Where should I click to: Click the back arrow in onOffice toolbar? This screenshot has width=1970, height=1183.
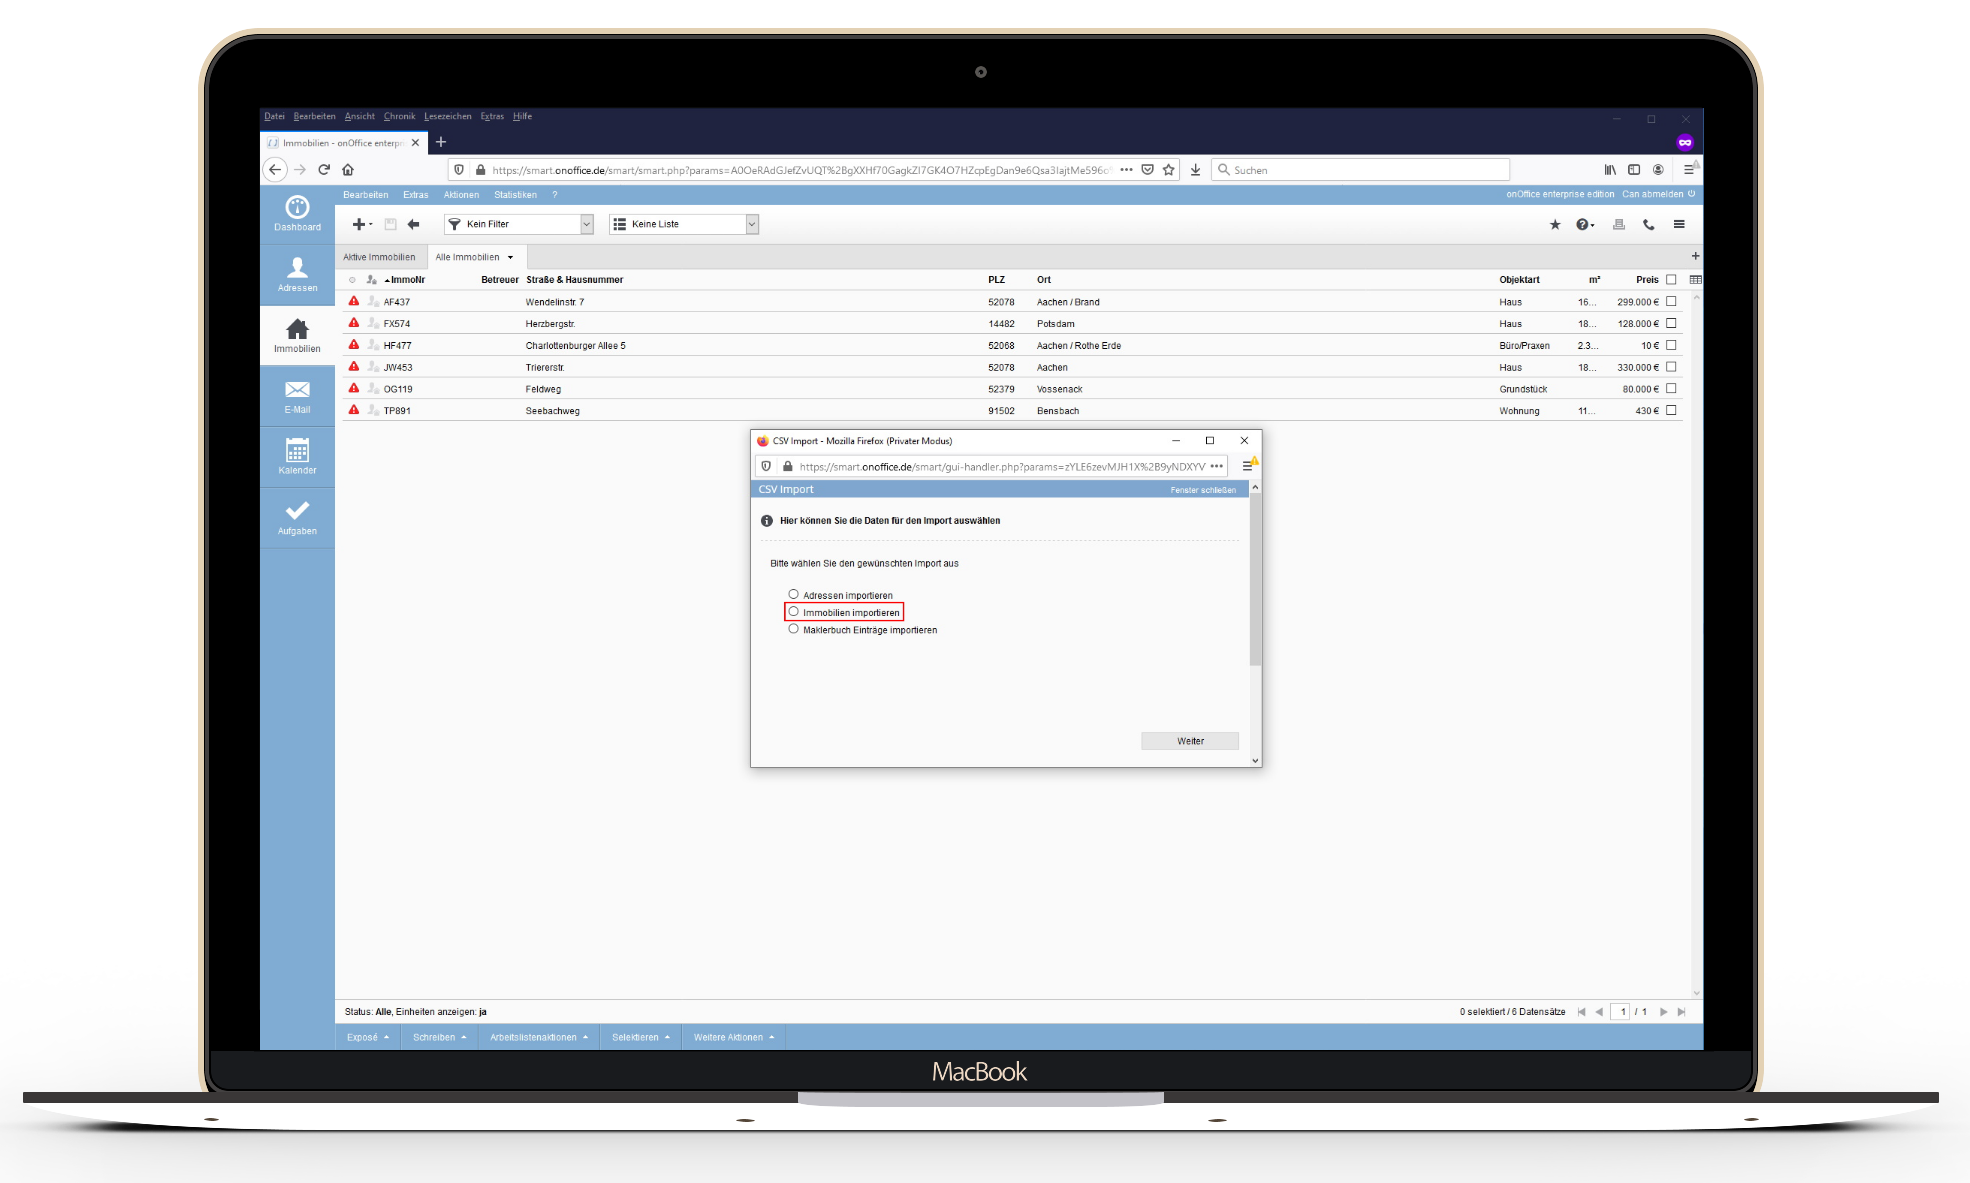[x=413, y=225]
